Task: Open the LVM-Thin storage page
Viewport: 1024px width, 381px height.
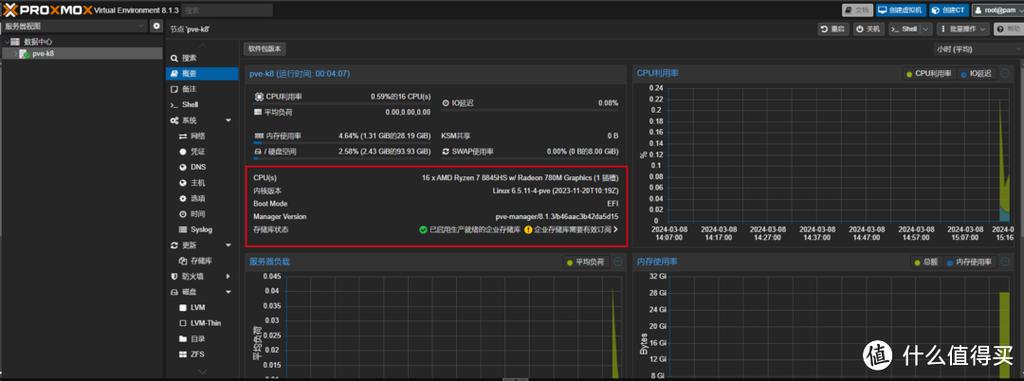Action: click(201, 323)
